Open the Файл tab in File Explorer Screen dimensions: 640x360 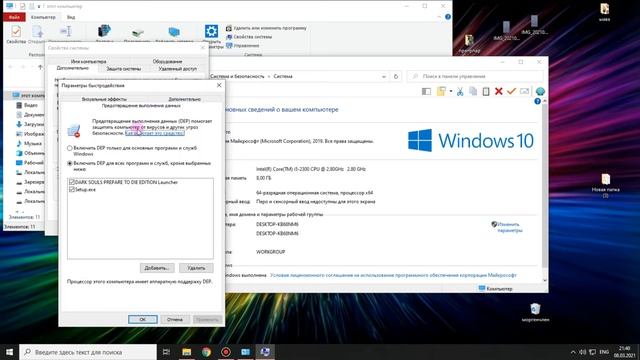point(14,17)
